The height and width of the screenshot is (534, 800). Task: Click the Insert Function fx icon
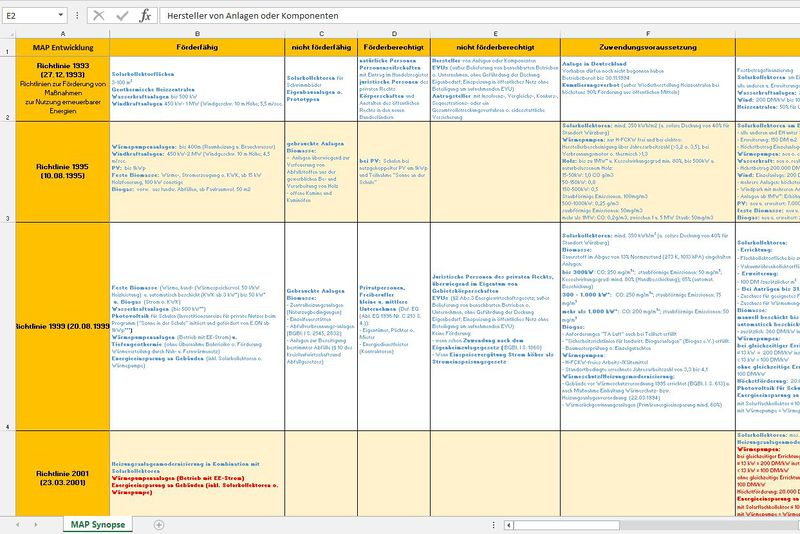click(145, 16)
